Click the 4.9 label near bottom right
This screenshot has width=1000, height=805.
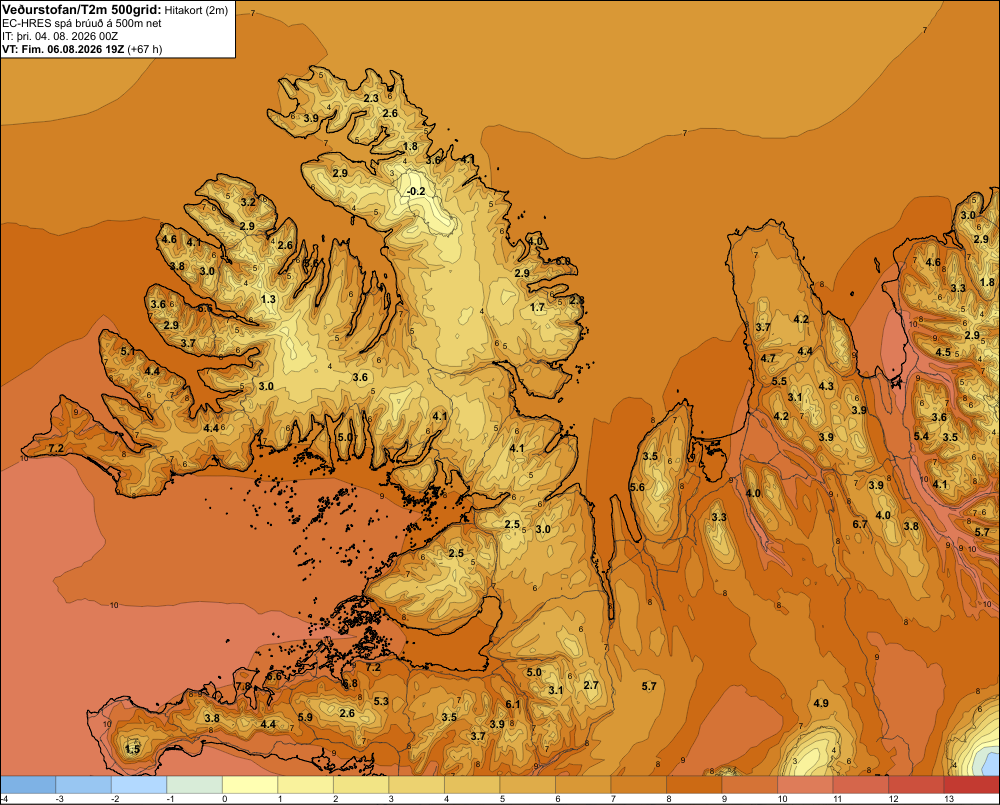click(821, 703)
